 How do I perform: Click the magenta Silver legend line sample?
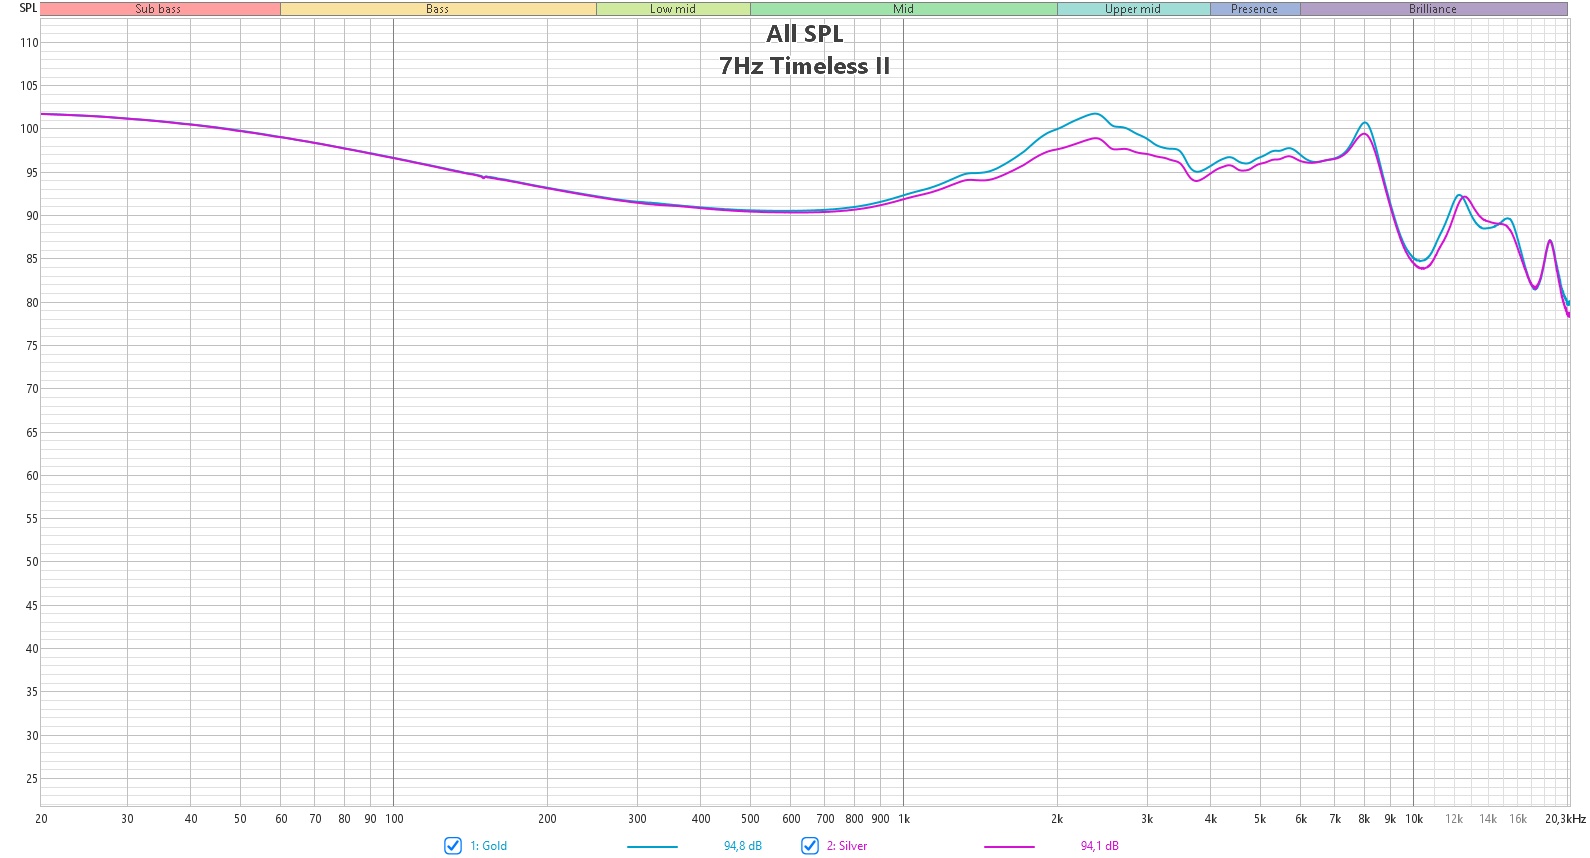pyautogui.click(x=1009, y=847)
